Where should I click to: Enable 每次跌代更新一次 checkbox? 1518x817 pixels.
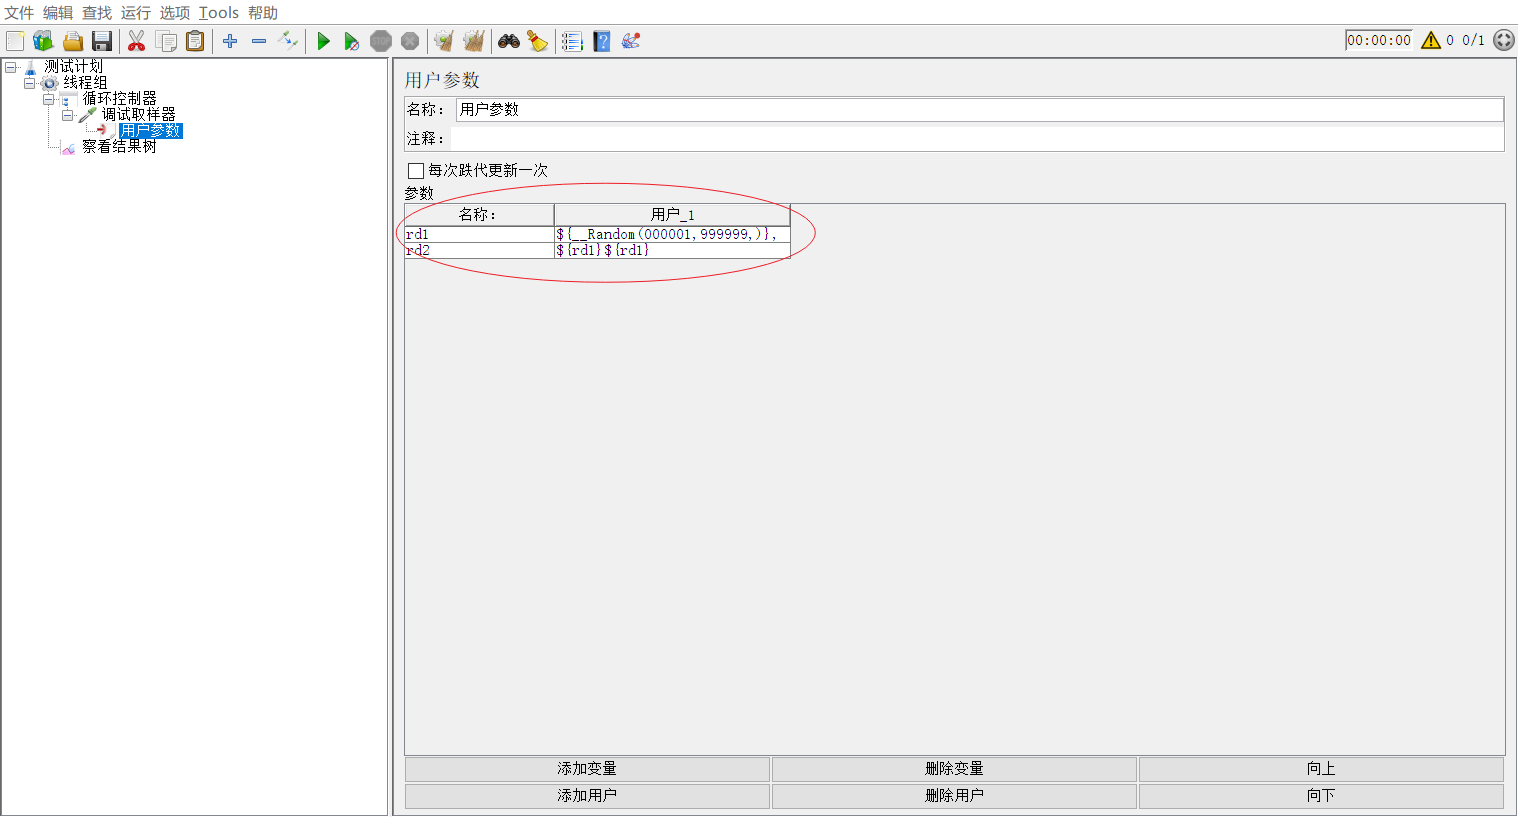coord(416,170)
